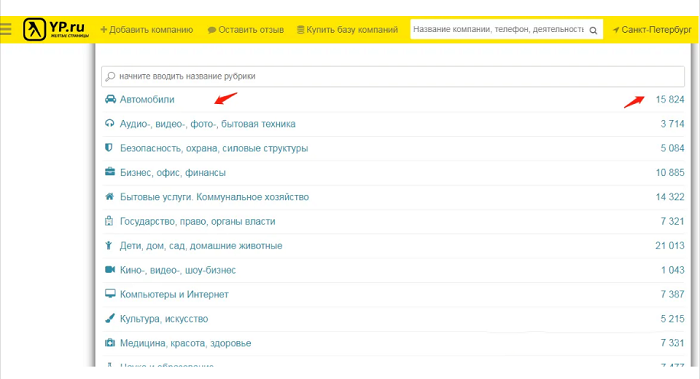700x379 pixels.
Task: Change city via Санкт-Петербург selector
Action: click(x=652, y=30)
